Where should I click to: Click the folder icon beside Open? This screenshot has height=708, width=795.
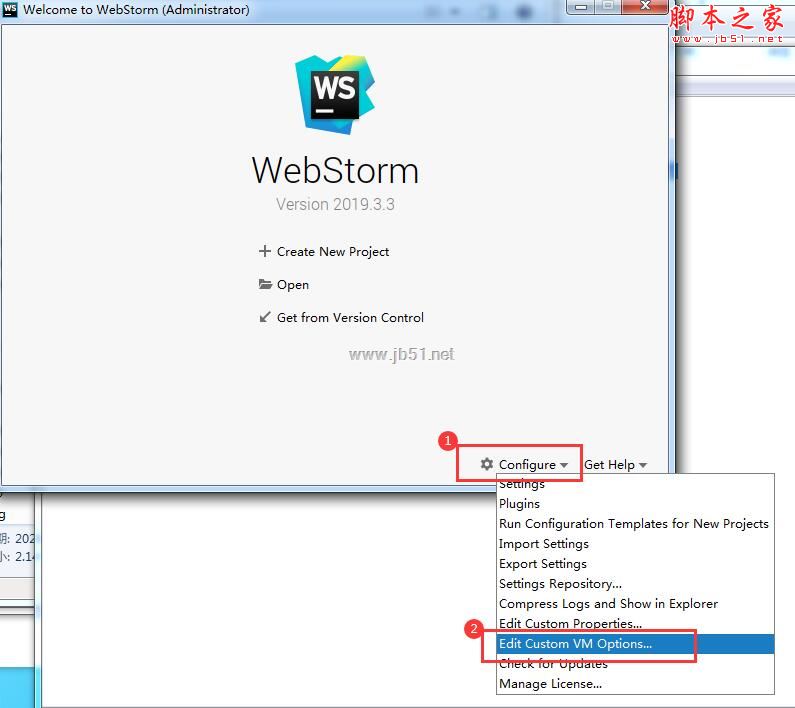[265, 284]
